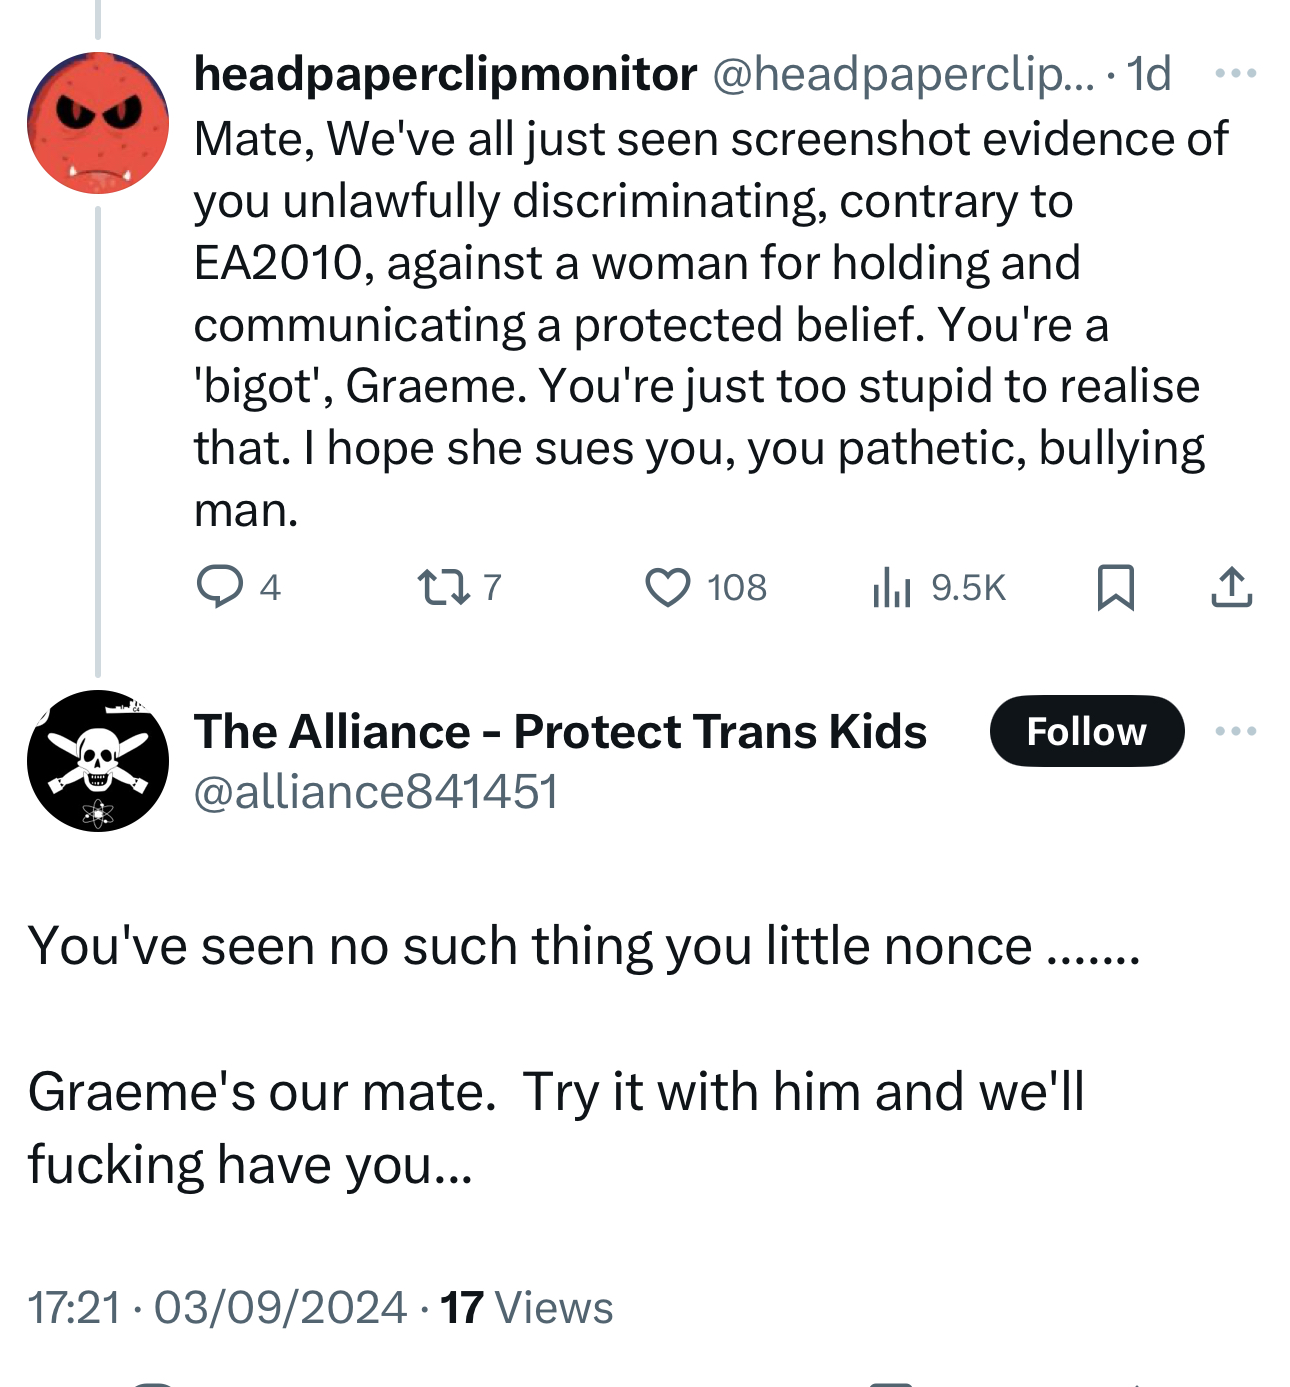
Task: Click the @alliance841451 handle
Action: click(375, 792)
